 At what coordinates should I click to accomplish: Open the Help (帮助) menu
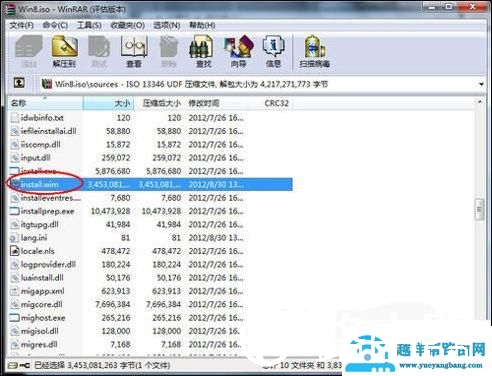pyautogui.click(x=202, y=25)
